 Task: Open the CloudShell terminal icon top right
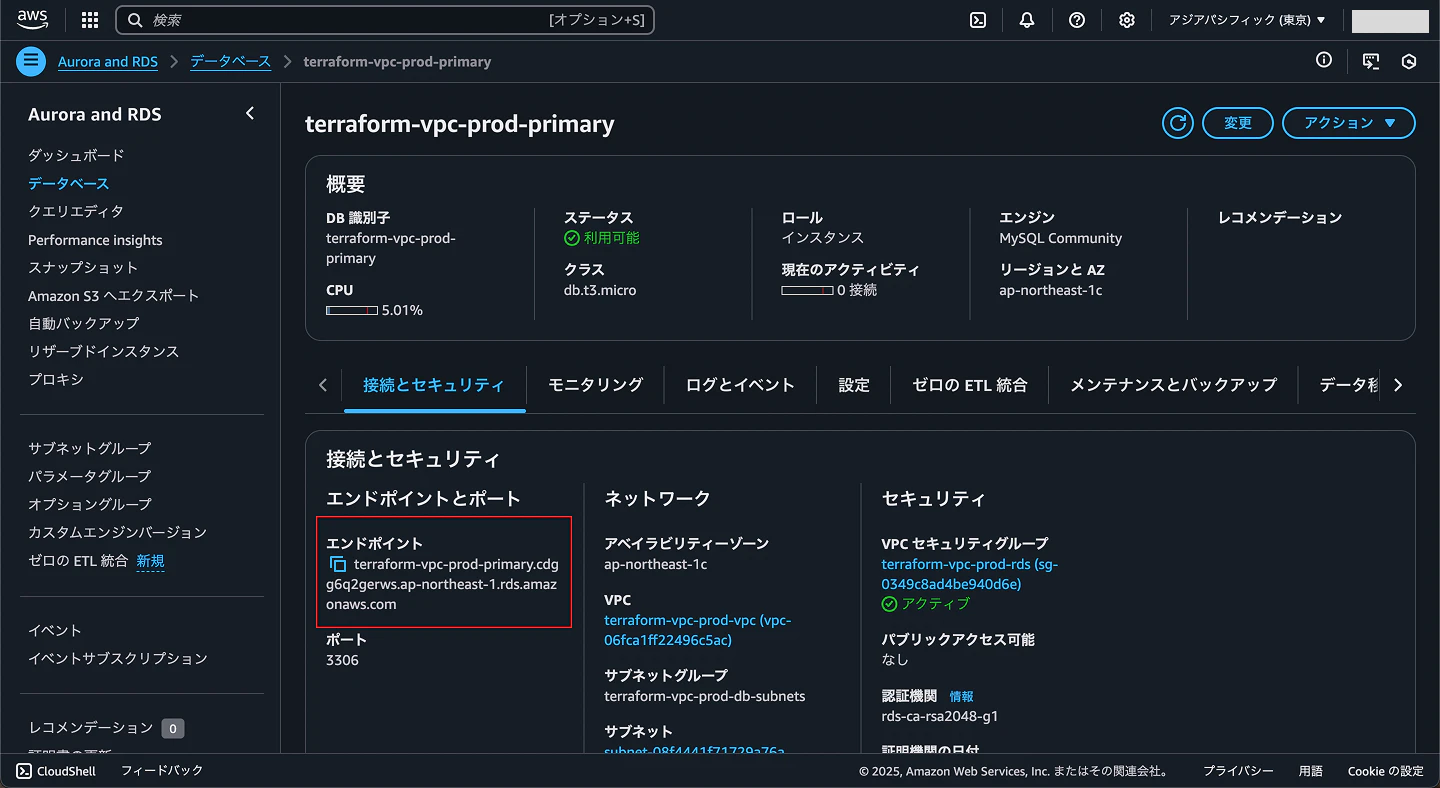(x=977, y=19)
